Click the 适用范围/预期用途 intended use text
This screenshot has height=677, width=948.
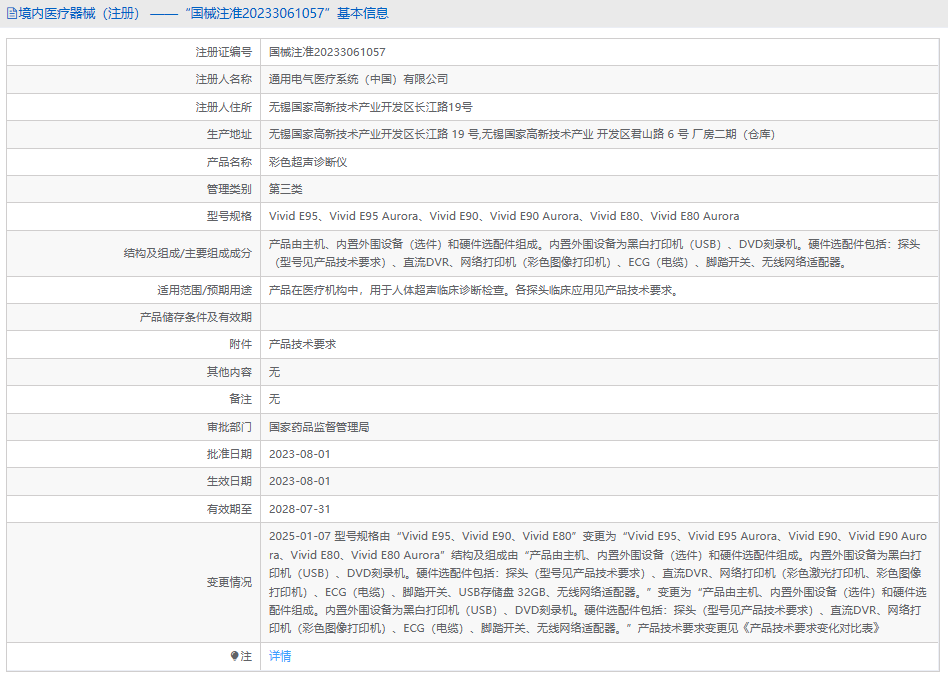click(x=474, y=290)
